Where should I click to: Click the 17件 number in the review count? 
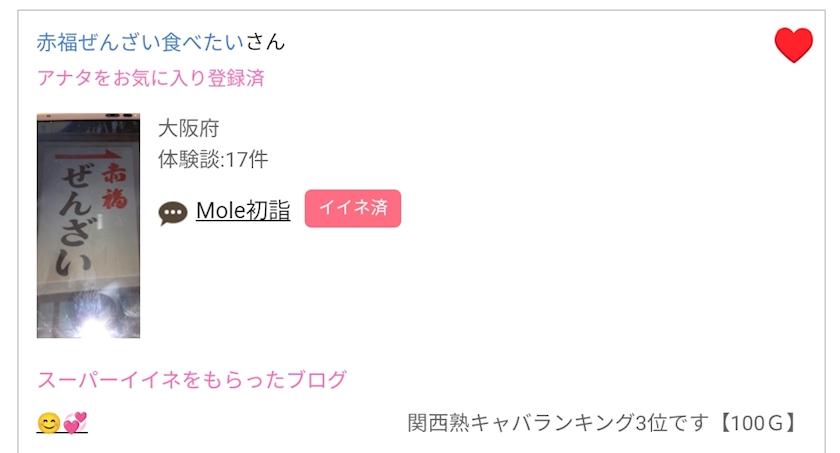pyautogui.click(x=247, y=160)
